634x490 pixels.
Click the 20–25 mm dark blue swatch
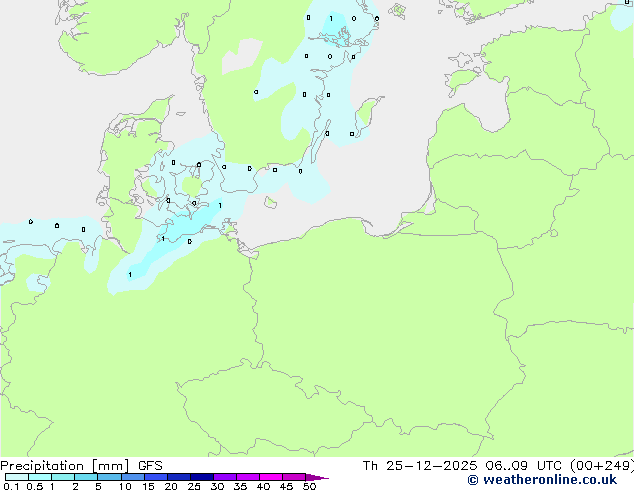pyautogui.click(x=179, y=477)
